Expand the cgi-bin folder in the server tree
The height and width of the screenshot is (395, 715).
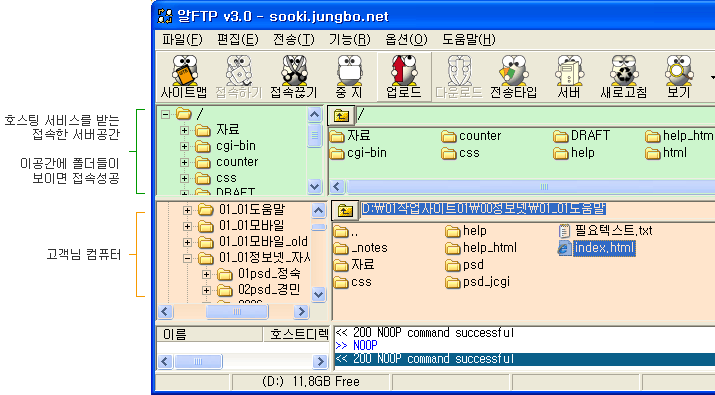(184, 146)
